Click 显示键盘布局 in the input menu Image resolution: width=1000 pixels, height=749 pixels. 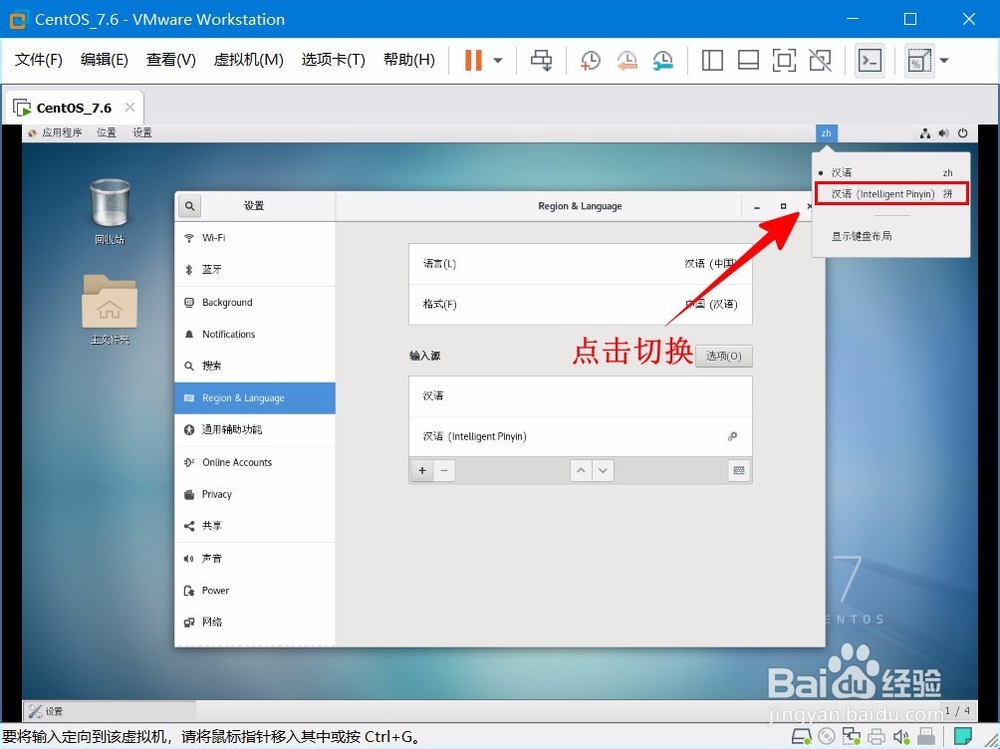pyautogui.click(x=861, y=236)
